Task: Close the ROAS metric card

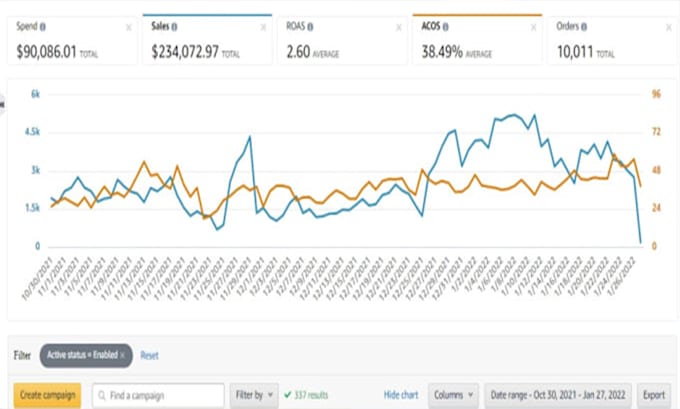Action: coord(397,27)
